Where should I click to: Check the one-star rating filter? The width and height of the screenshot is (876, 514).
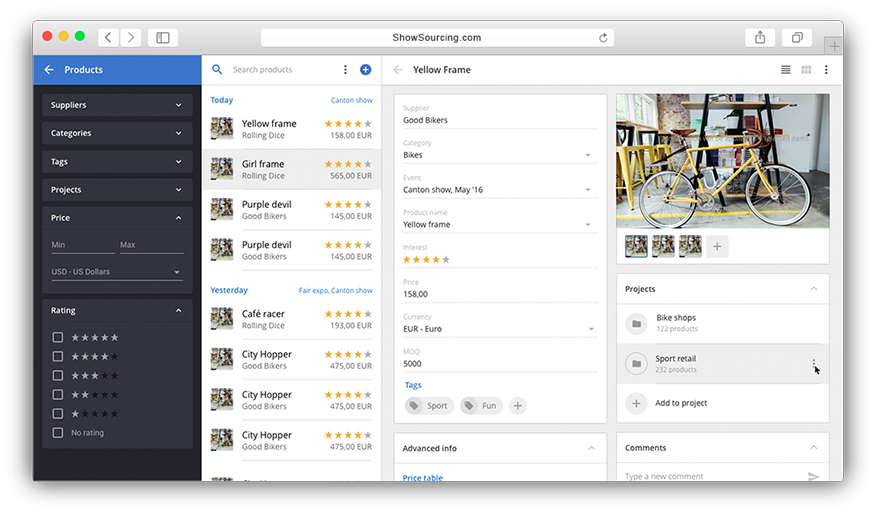pyautogui.click(x=58, y=413)
